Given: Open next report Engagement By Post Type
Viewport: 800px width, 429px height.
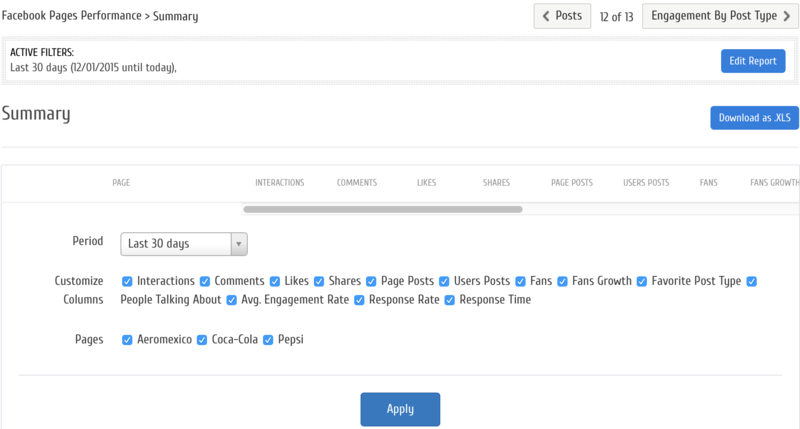Looking at the screenshot, I should pos(719,16).
